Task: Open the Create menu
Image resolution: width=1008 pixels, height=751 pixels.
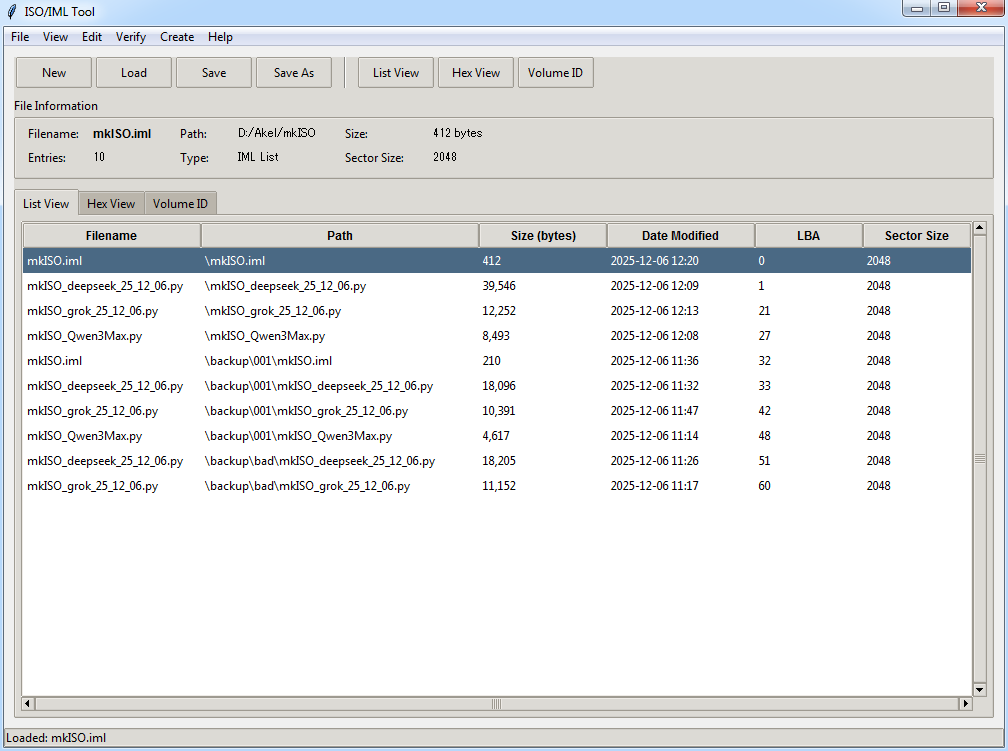Action: pyautogui.click(x=177, y=37)
